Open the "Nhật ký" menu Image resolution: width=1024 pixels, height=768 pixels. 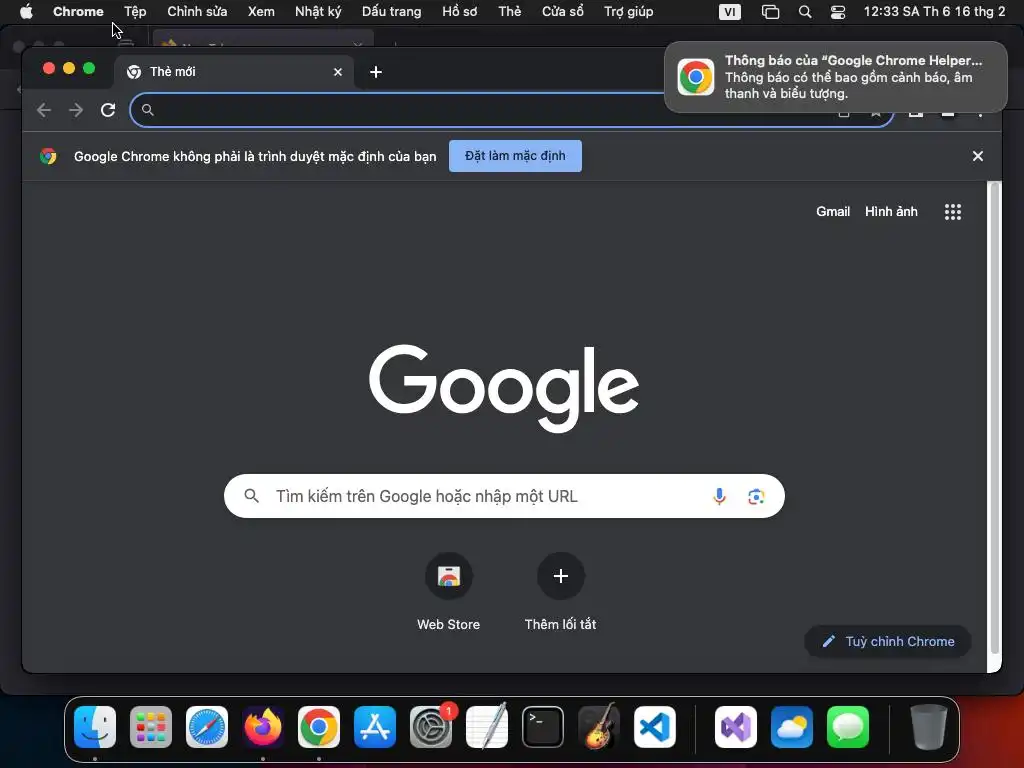click(318, 12)
